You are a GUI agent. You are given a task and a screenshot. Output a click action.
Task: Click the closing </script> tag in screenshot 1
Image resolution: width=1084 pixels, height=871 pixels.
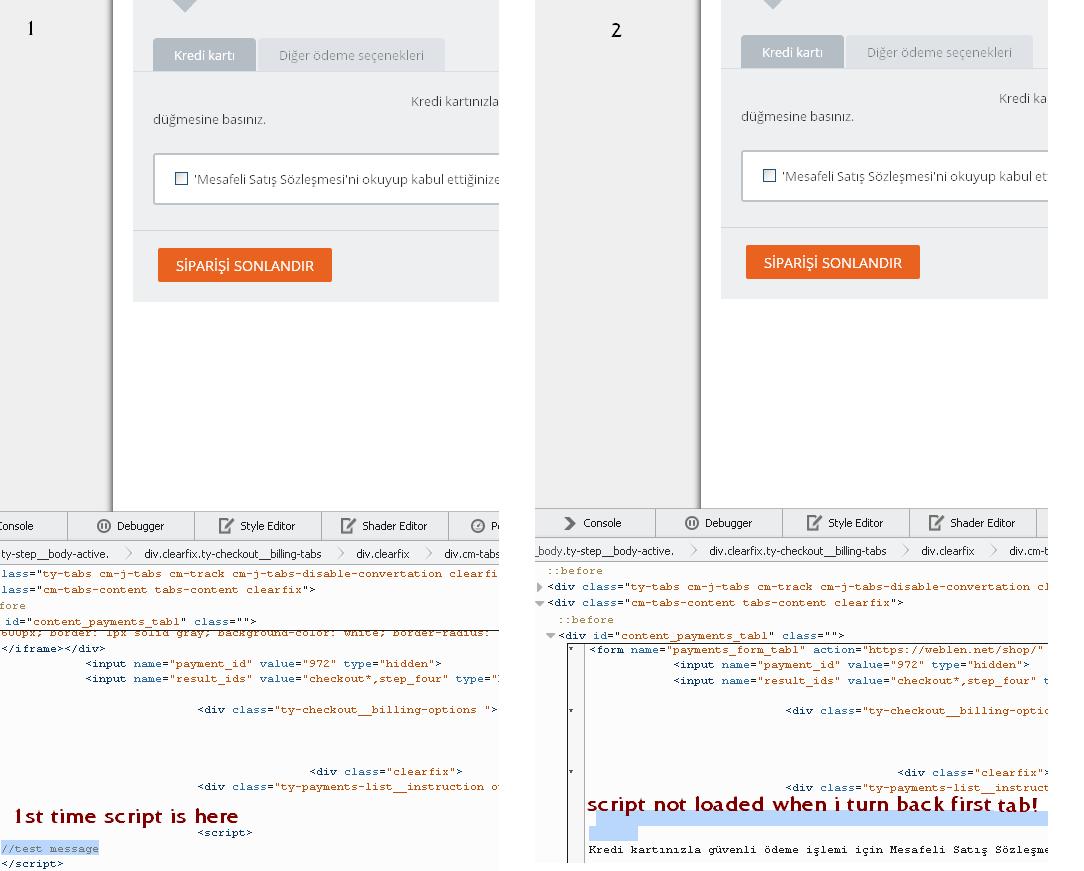[x=32, y=864]
